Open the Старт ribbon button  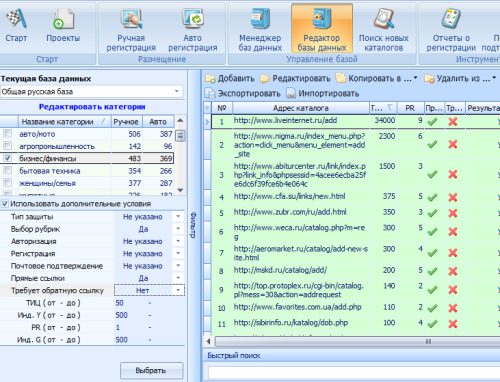(x=16, y=26)
